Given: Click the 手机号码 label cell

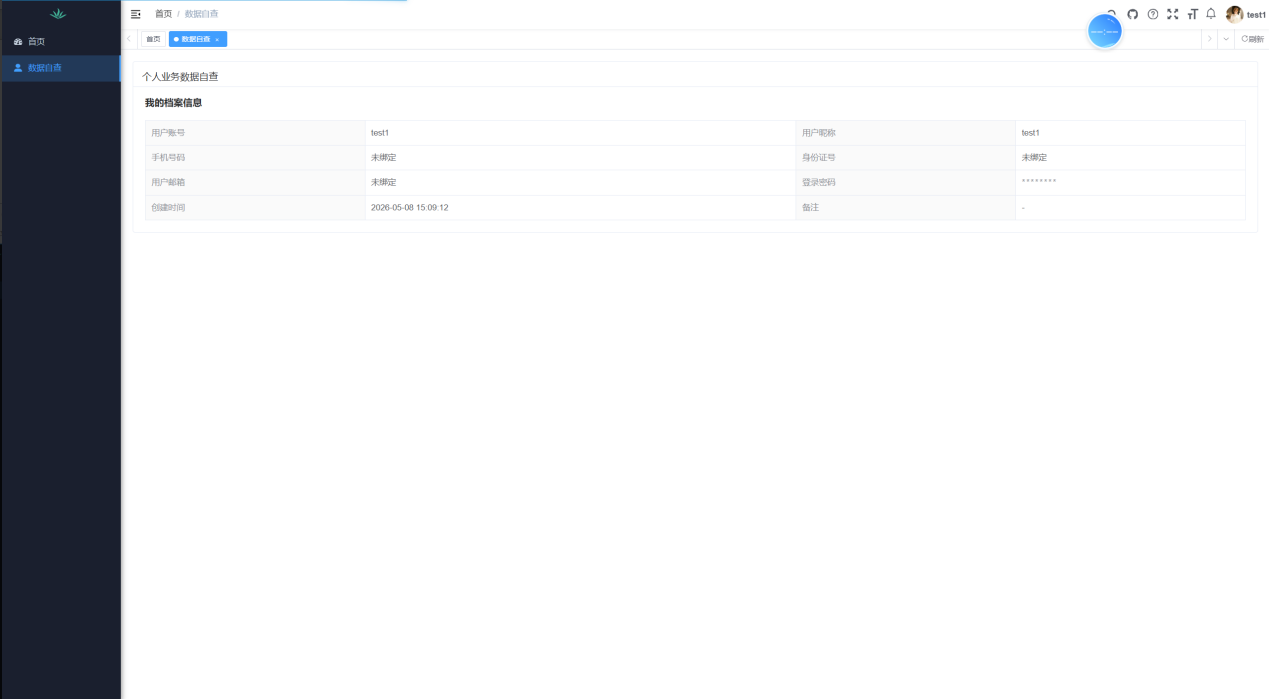Looking at the screenshot, I should pos(255,158).
